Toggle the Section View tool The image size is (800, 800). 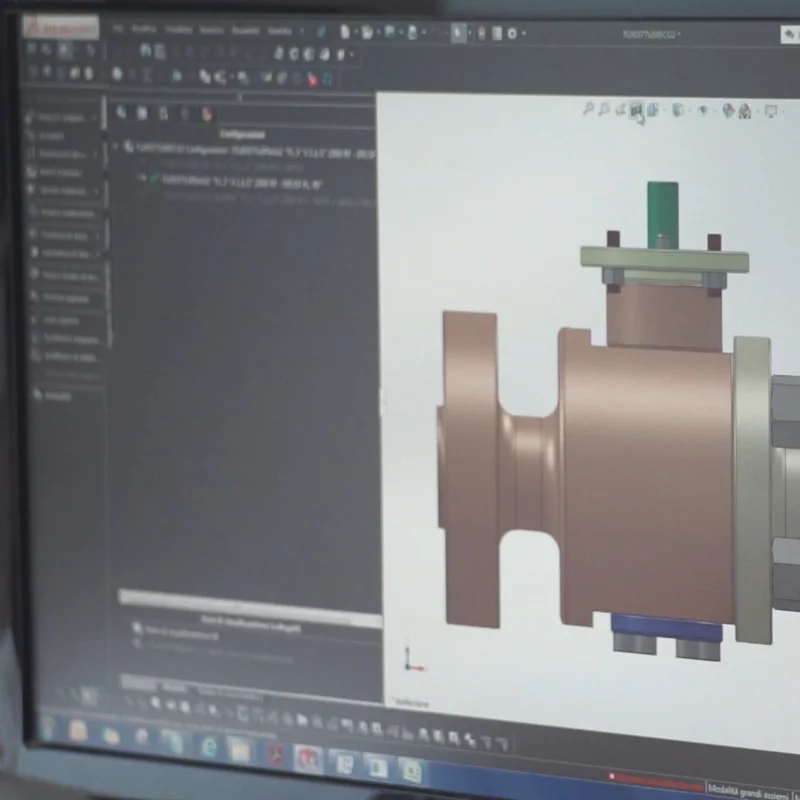[x=636, y=109]
